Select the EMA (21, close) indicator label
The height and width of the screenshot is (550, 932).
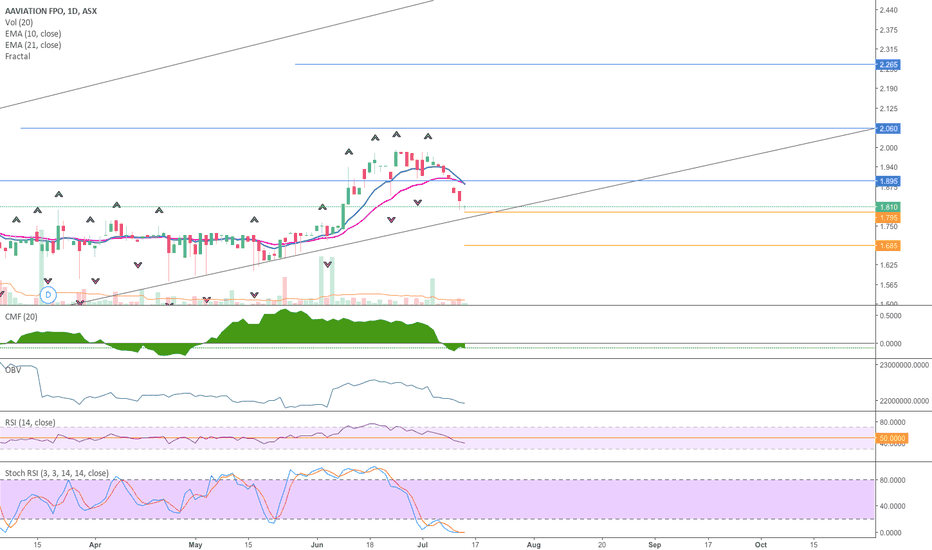click(x=33, y=45)
